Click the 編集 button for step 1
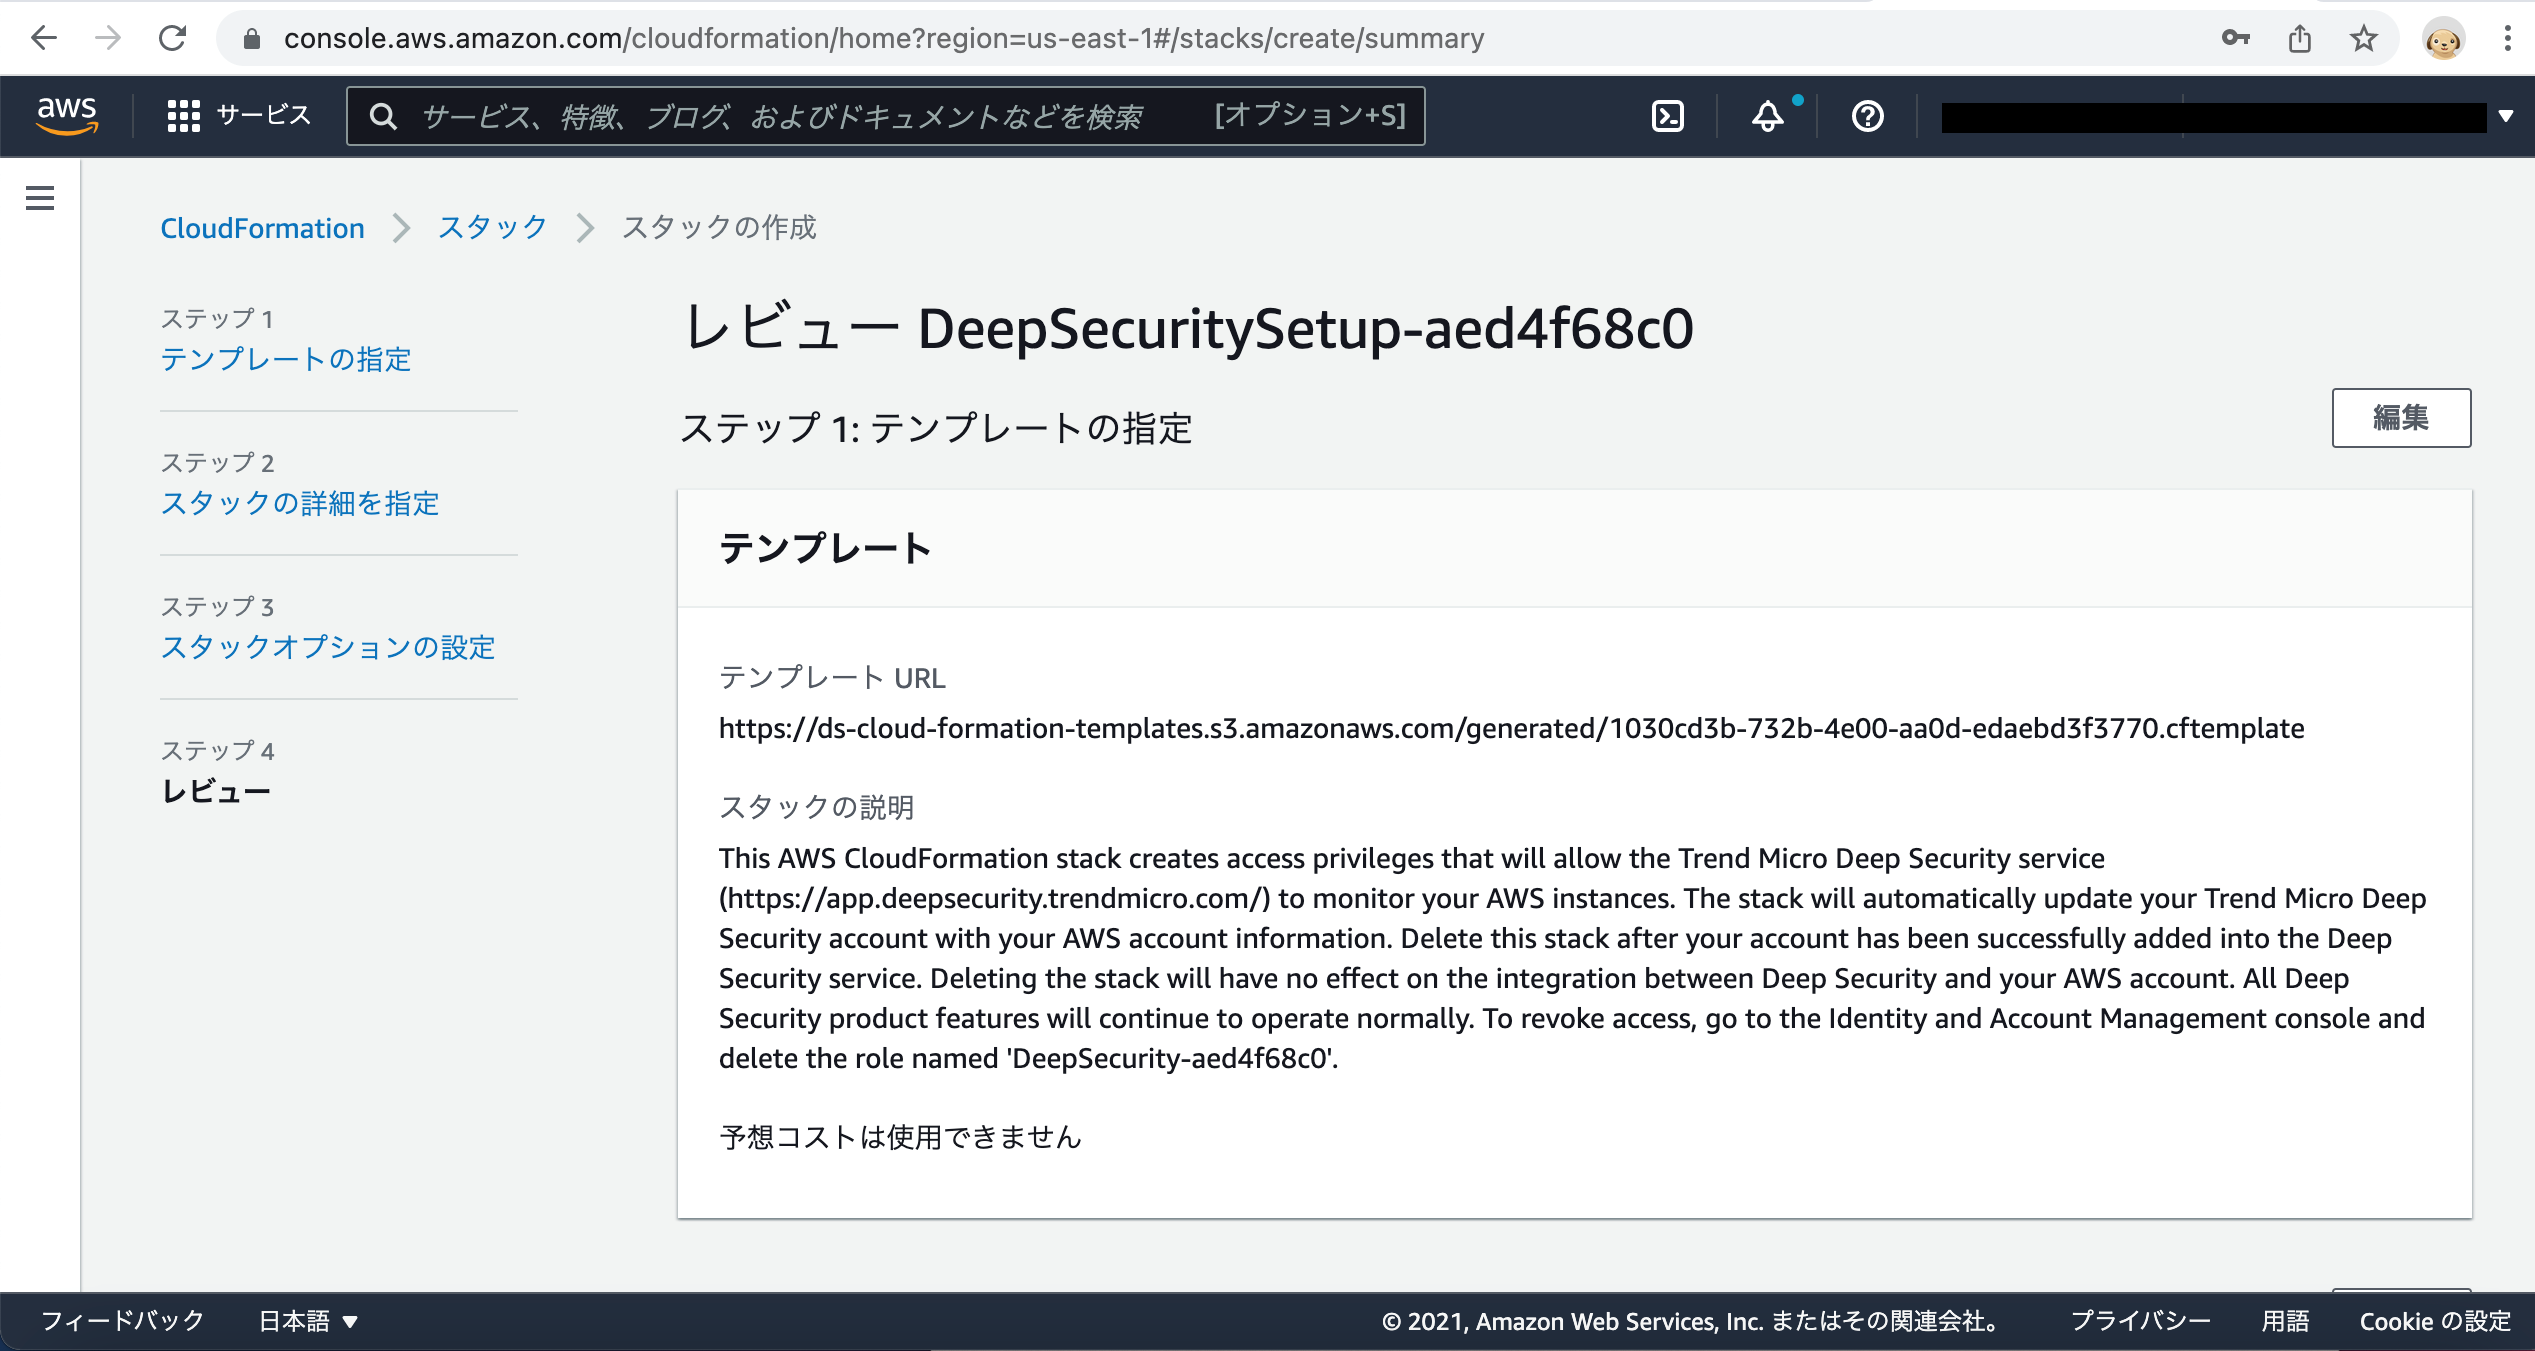 (2401, 418)
